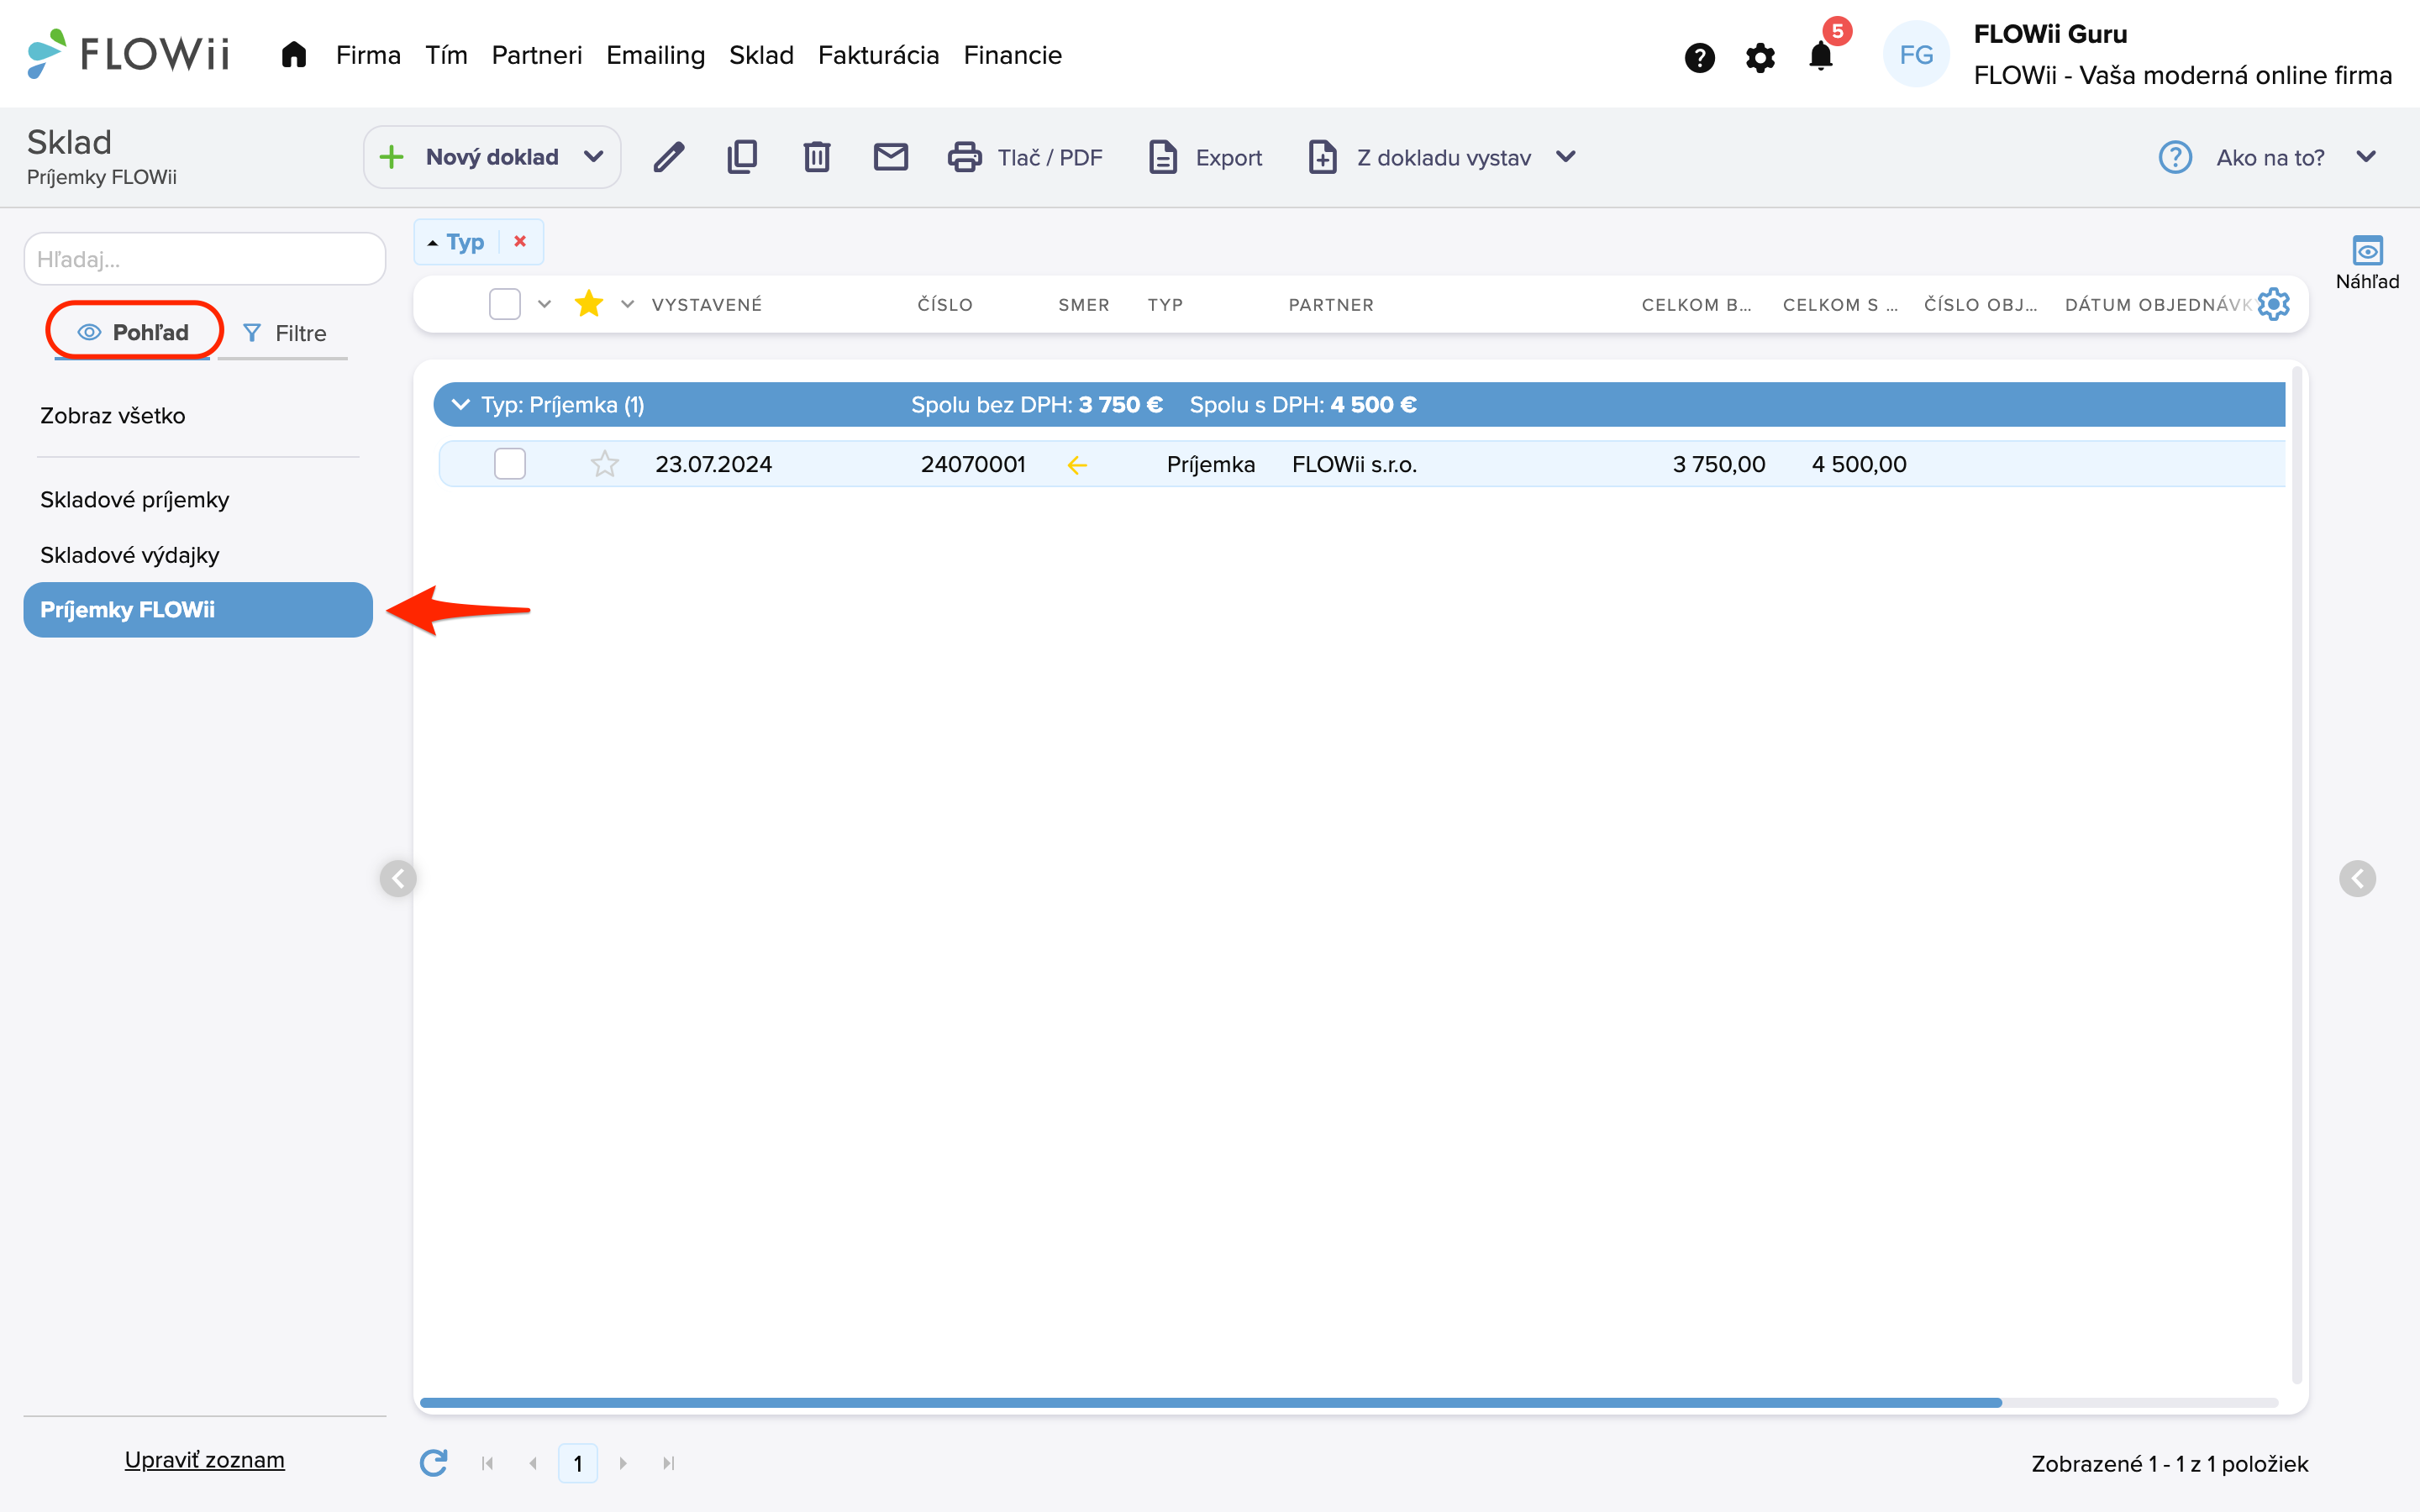
Task: Open the Financie menu
Action: click(x=1012, y=55)
